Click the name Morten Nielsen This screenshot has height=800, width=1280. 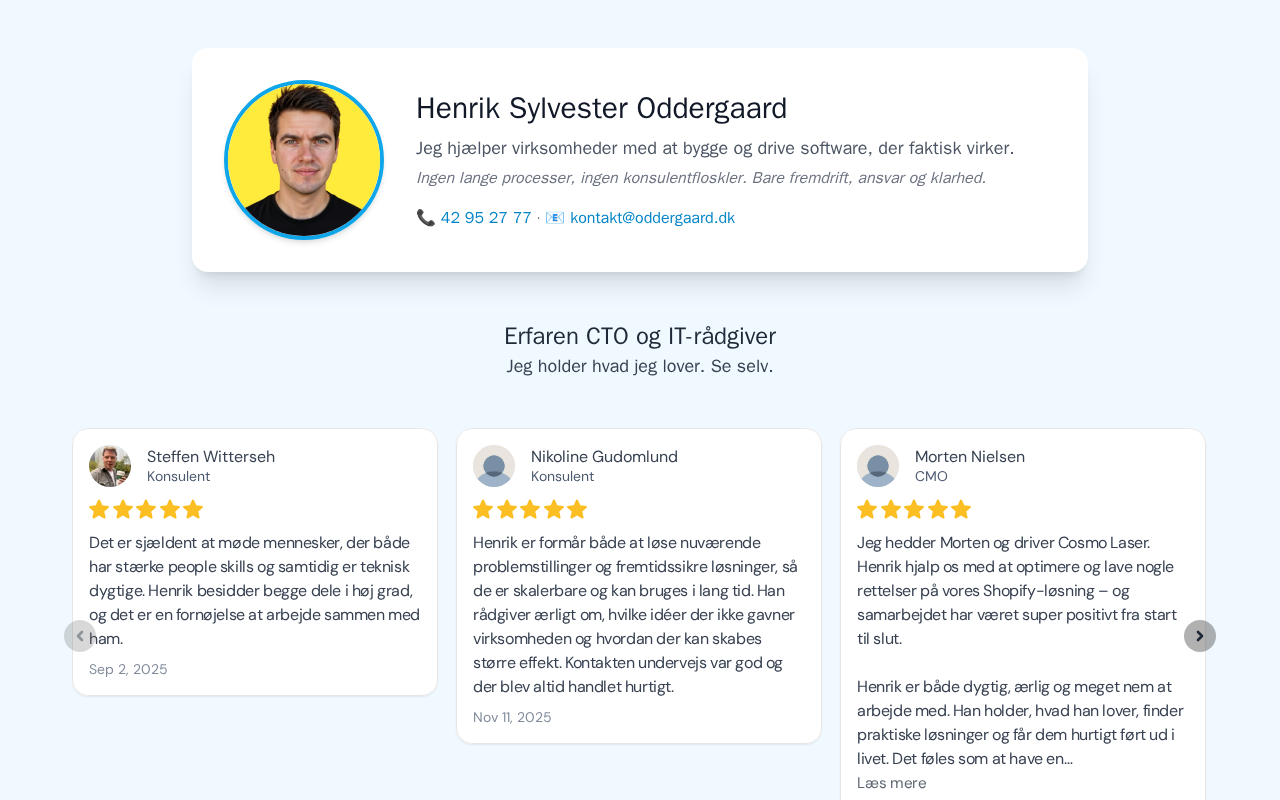970,457
